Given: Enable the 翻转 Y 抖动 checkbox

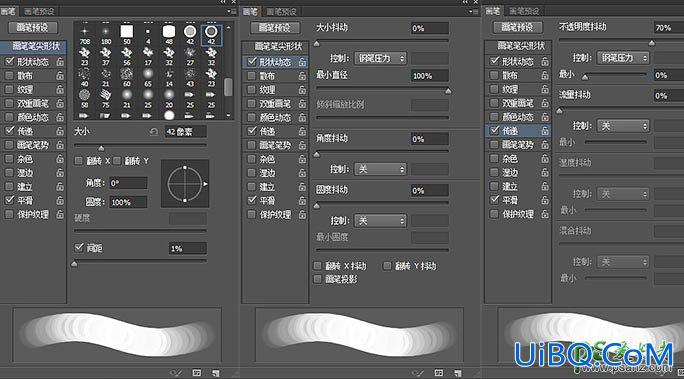Looking at the screenshot, I should coord(387,266).
